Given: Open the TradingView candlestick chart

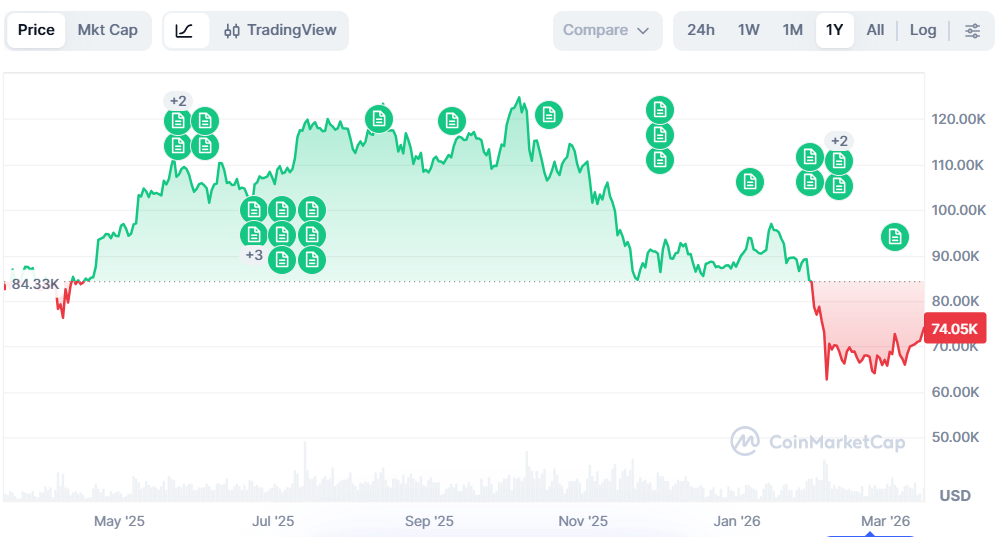Looking at the screenshot, I should [280, 30].
